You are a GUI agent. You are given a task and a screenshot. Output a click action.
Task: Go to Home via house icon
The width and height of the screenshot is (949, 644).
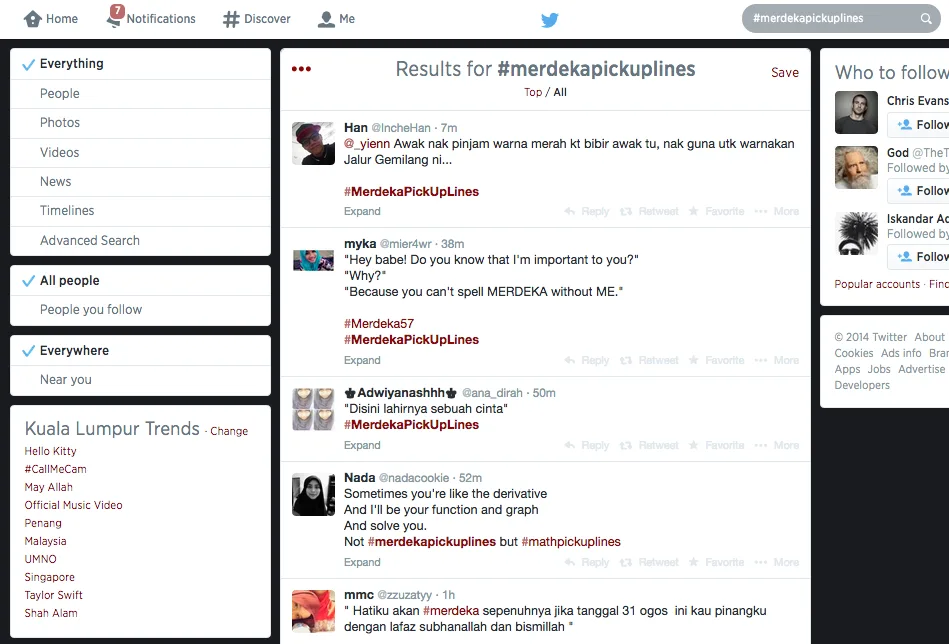[33, 19]
